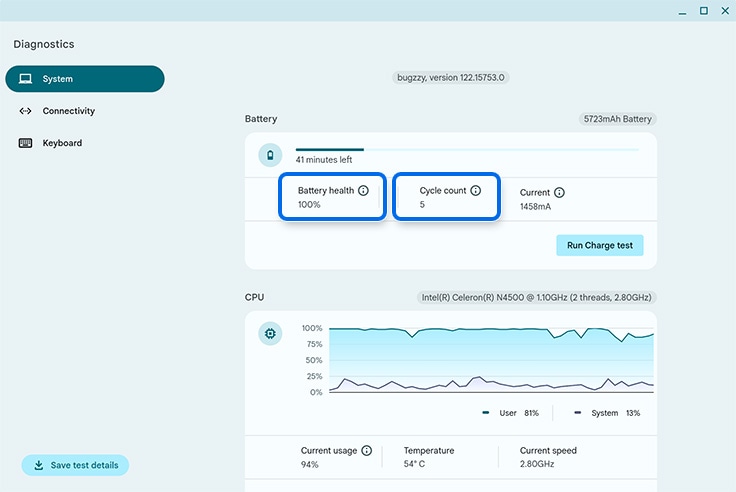This screenshot has height=492, width=736.
Task: Click the battery charge progress bar
Action: pos(467,149)
